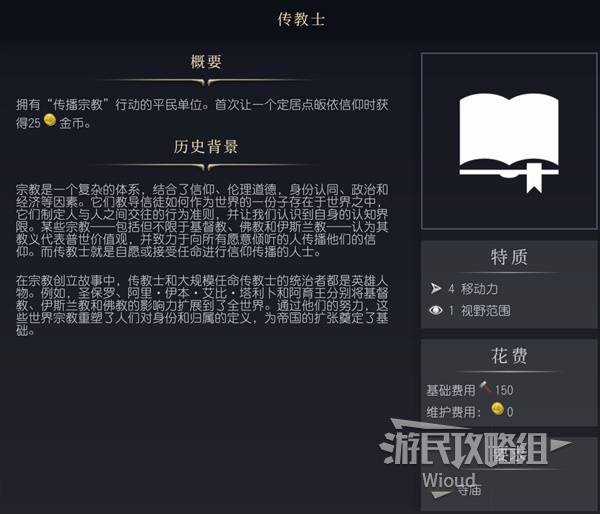Click the 0 maintenance cost value
The height and width of the screenshot is (514, 600).
tap(510, 412)
